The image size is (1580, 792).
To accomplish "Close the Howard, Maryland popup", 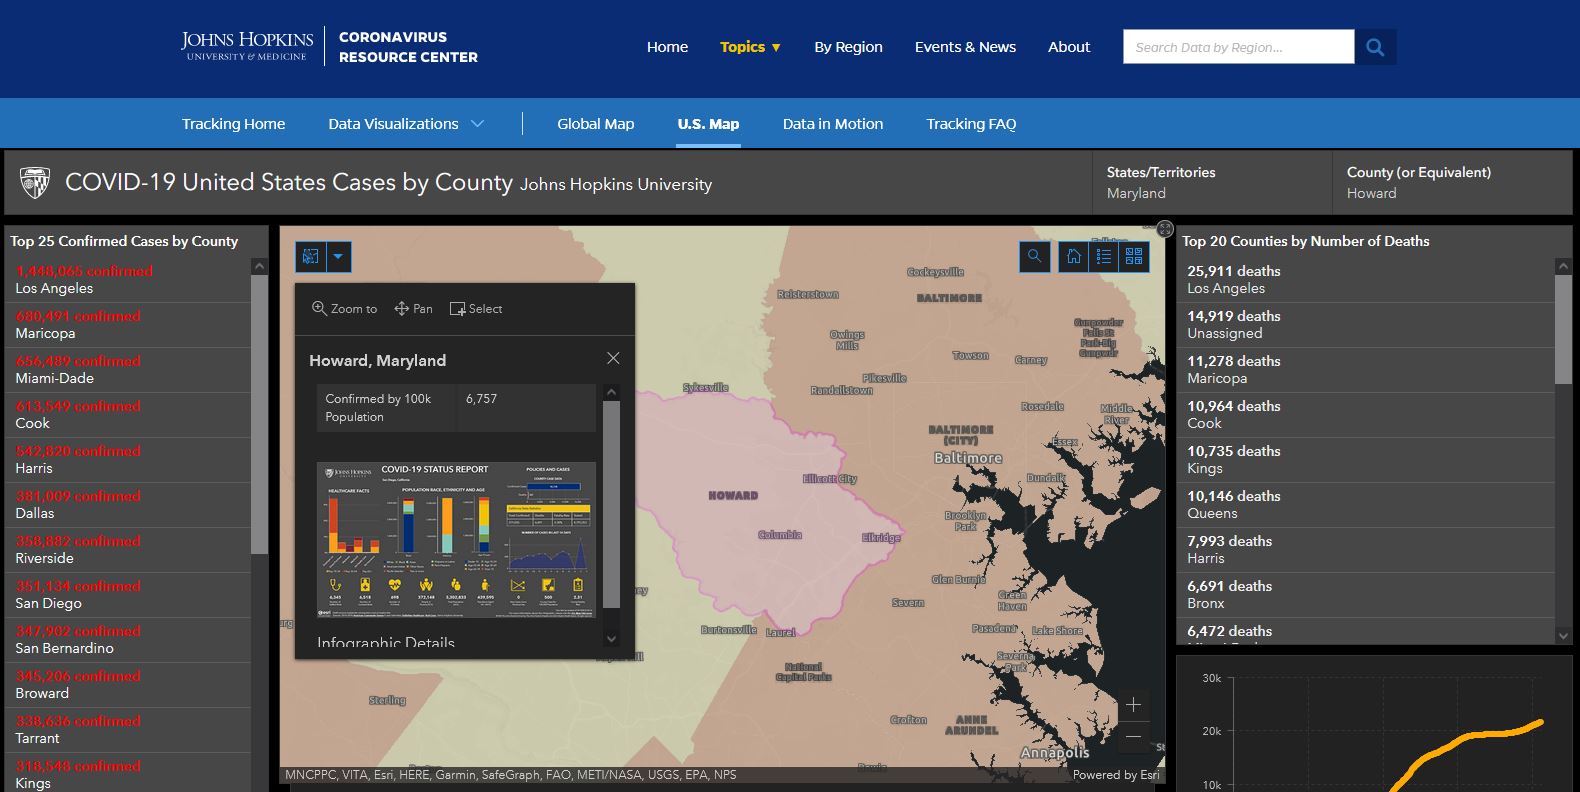I will (x=613, y=358).
